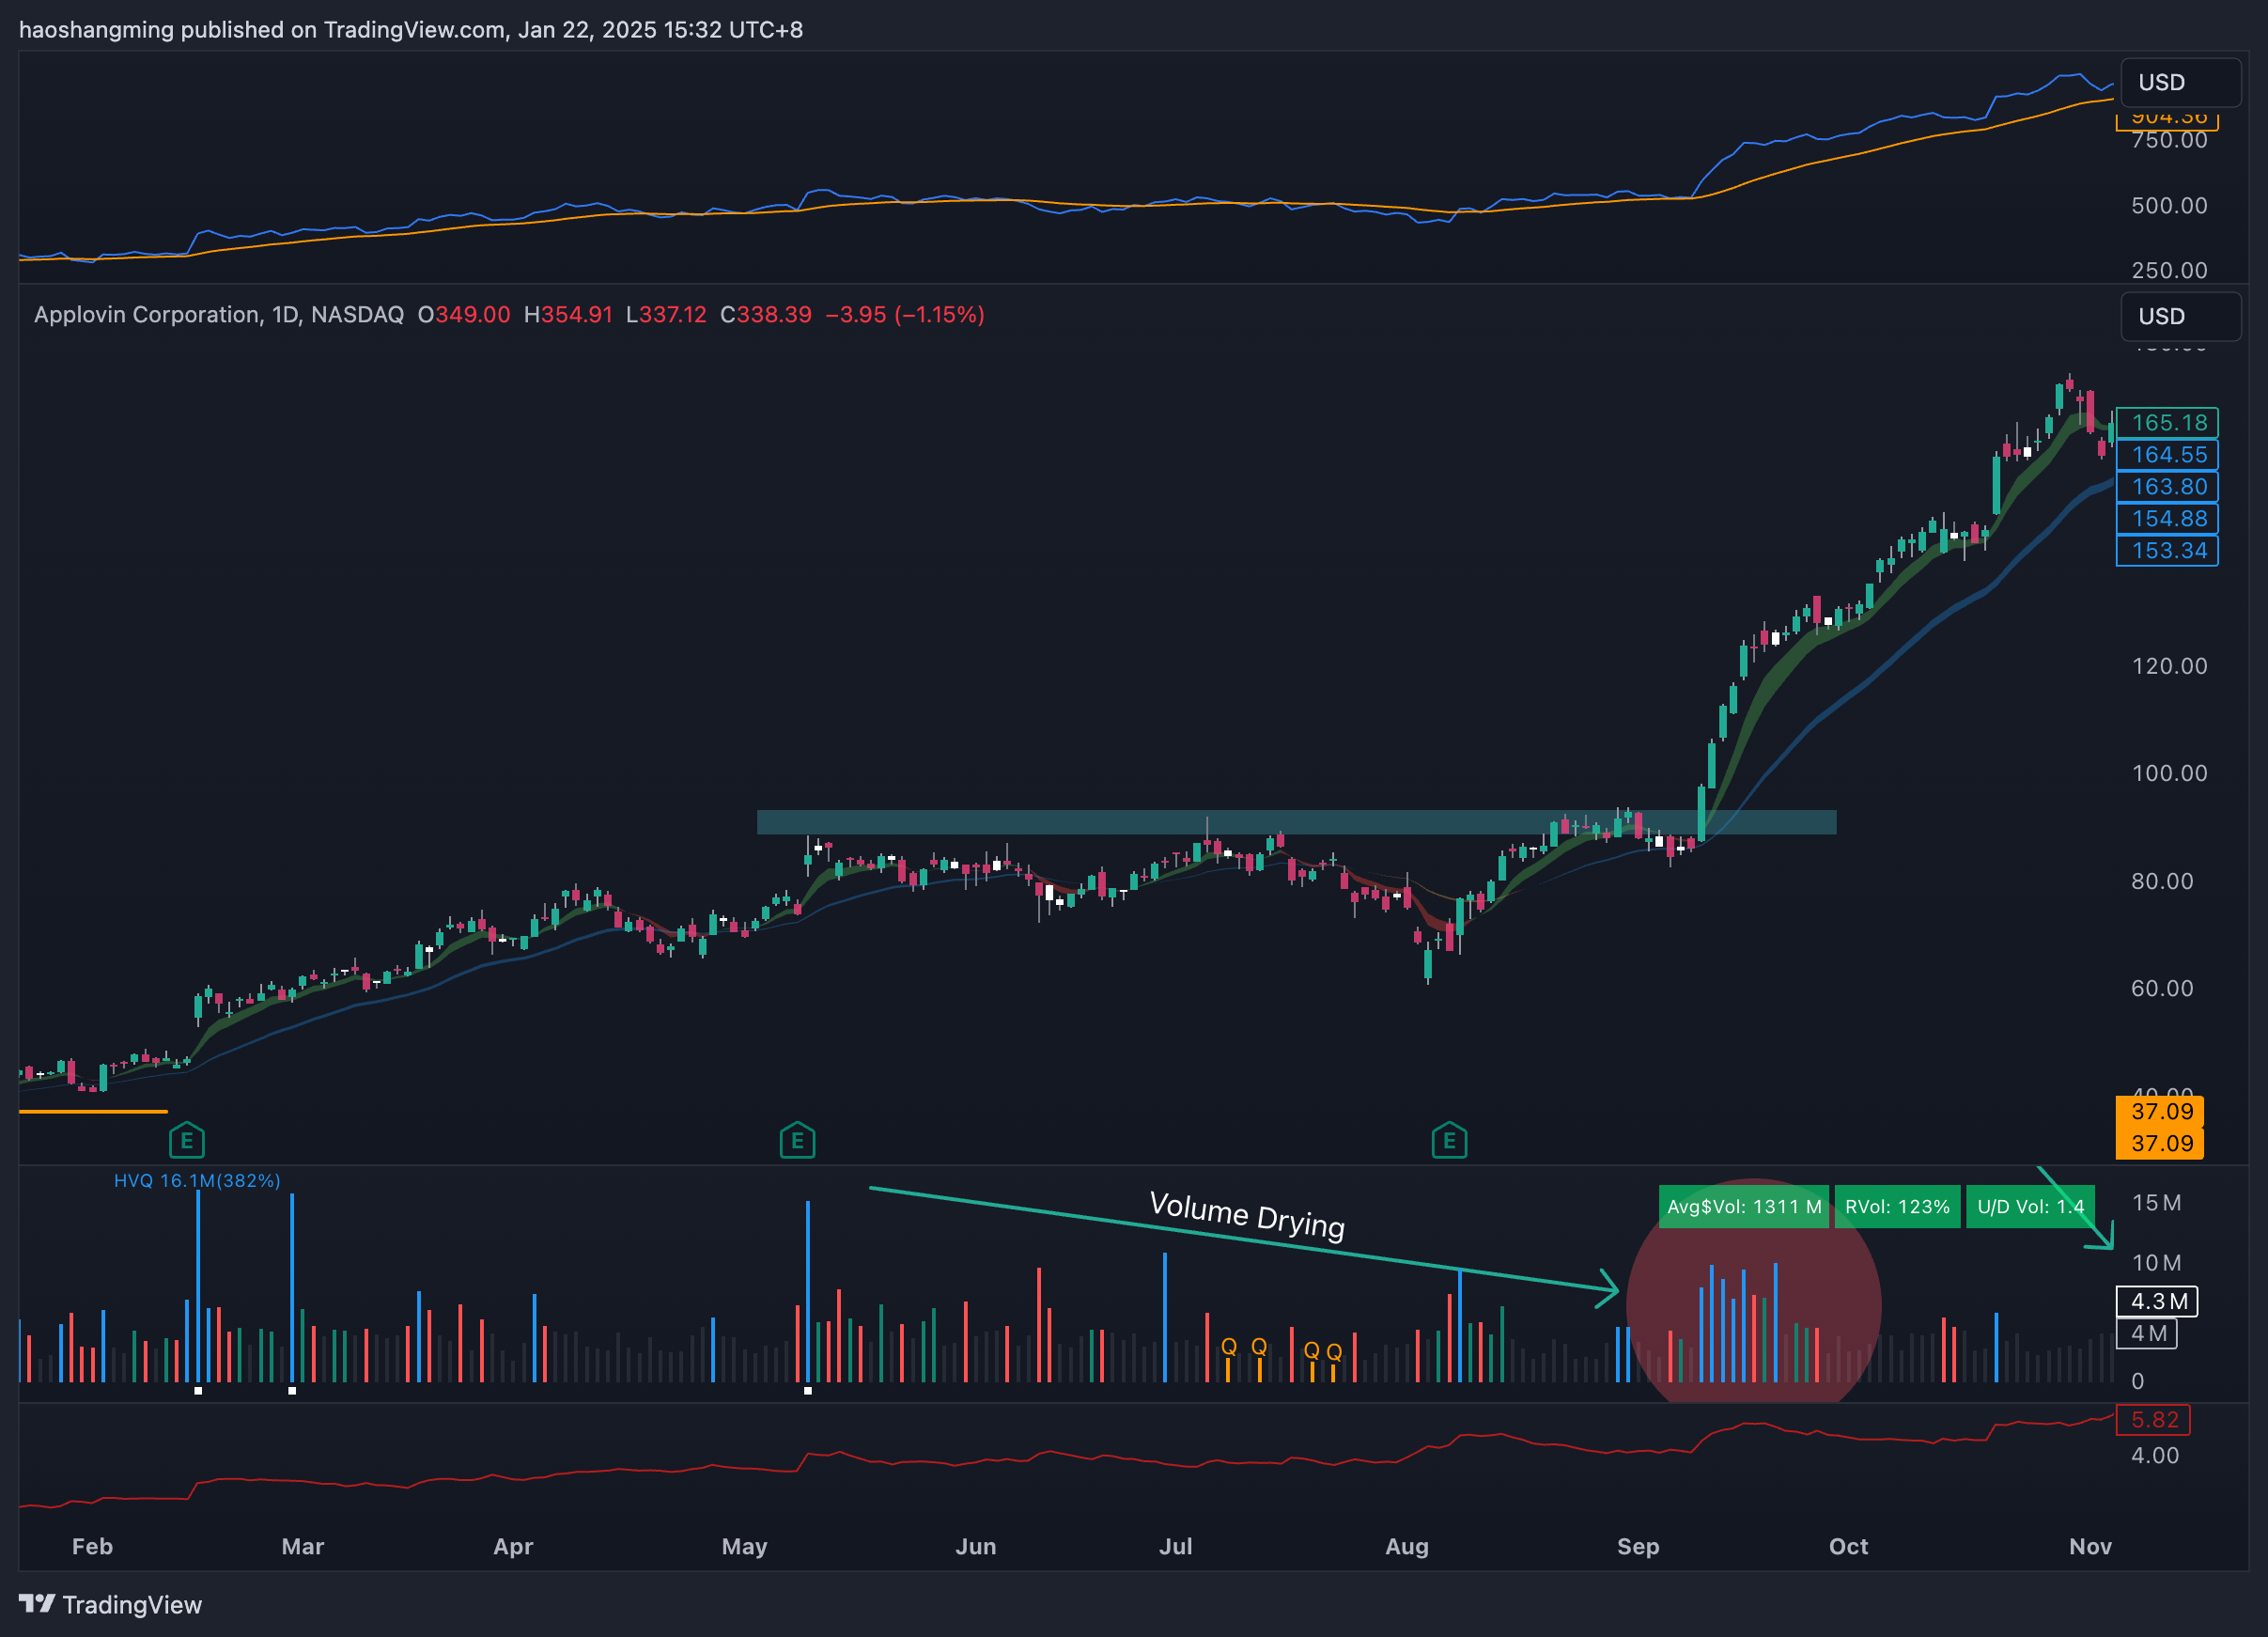Click the TradingView logo at bottom left

point(110,1604)
